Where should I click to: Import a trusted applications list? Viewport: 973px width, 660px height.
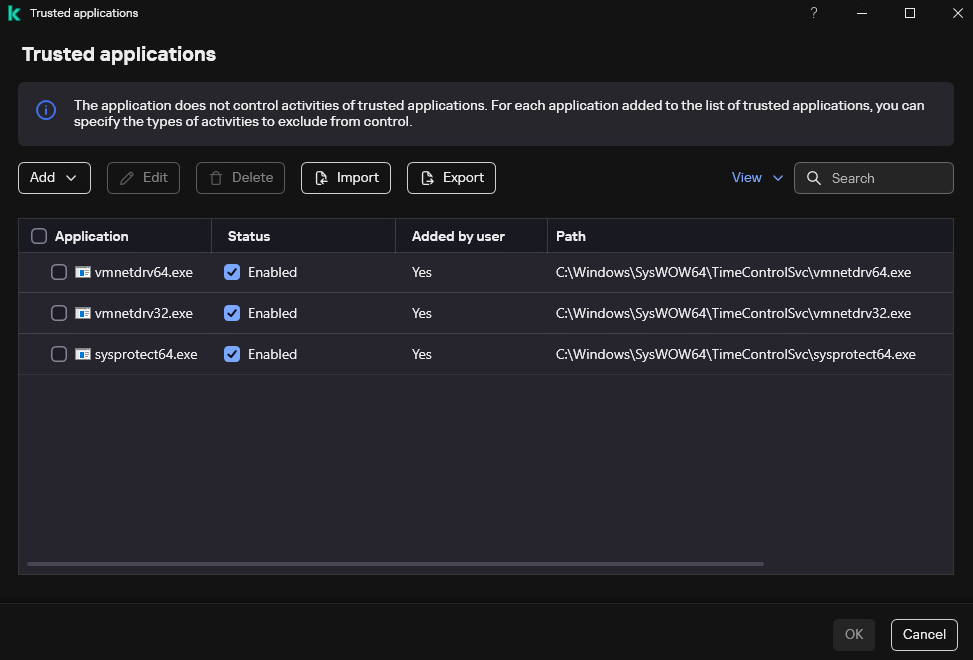click(346, 178)
